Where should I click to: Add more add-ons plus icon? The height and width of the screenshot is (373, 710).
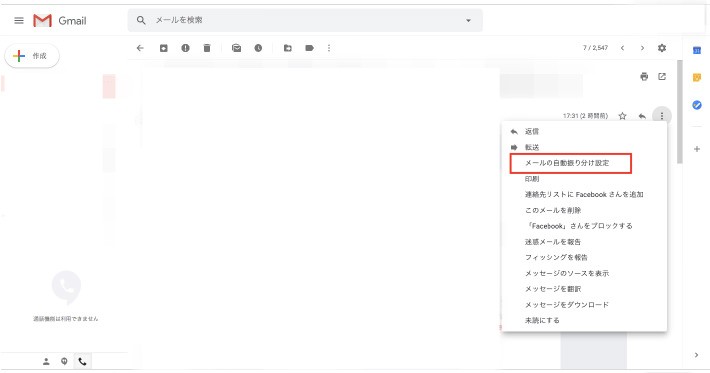(x=697, y=149)
